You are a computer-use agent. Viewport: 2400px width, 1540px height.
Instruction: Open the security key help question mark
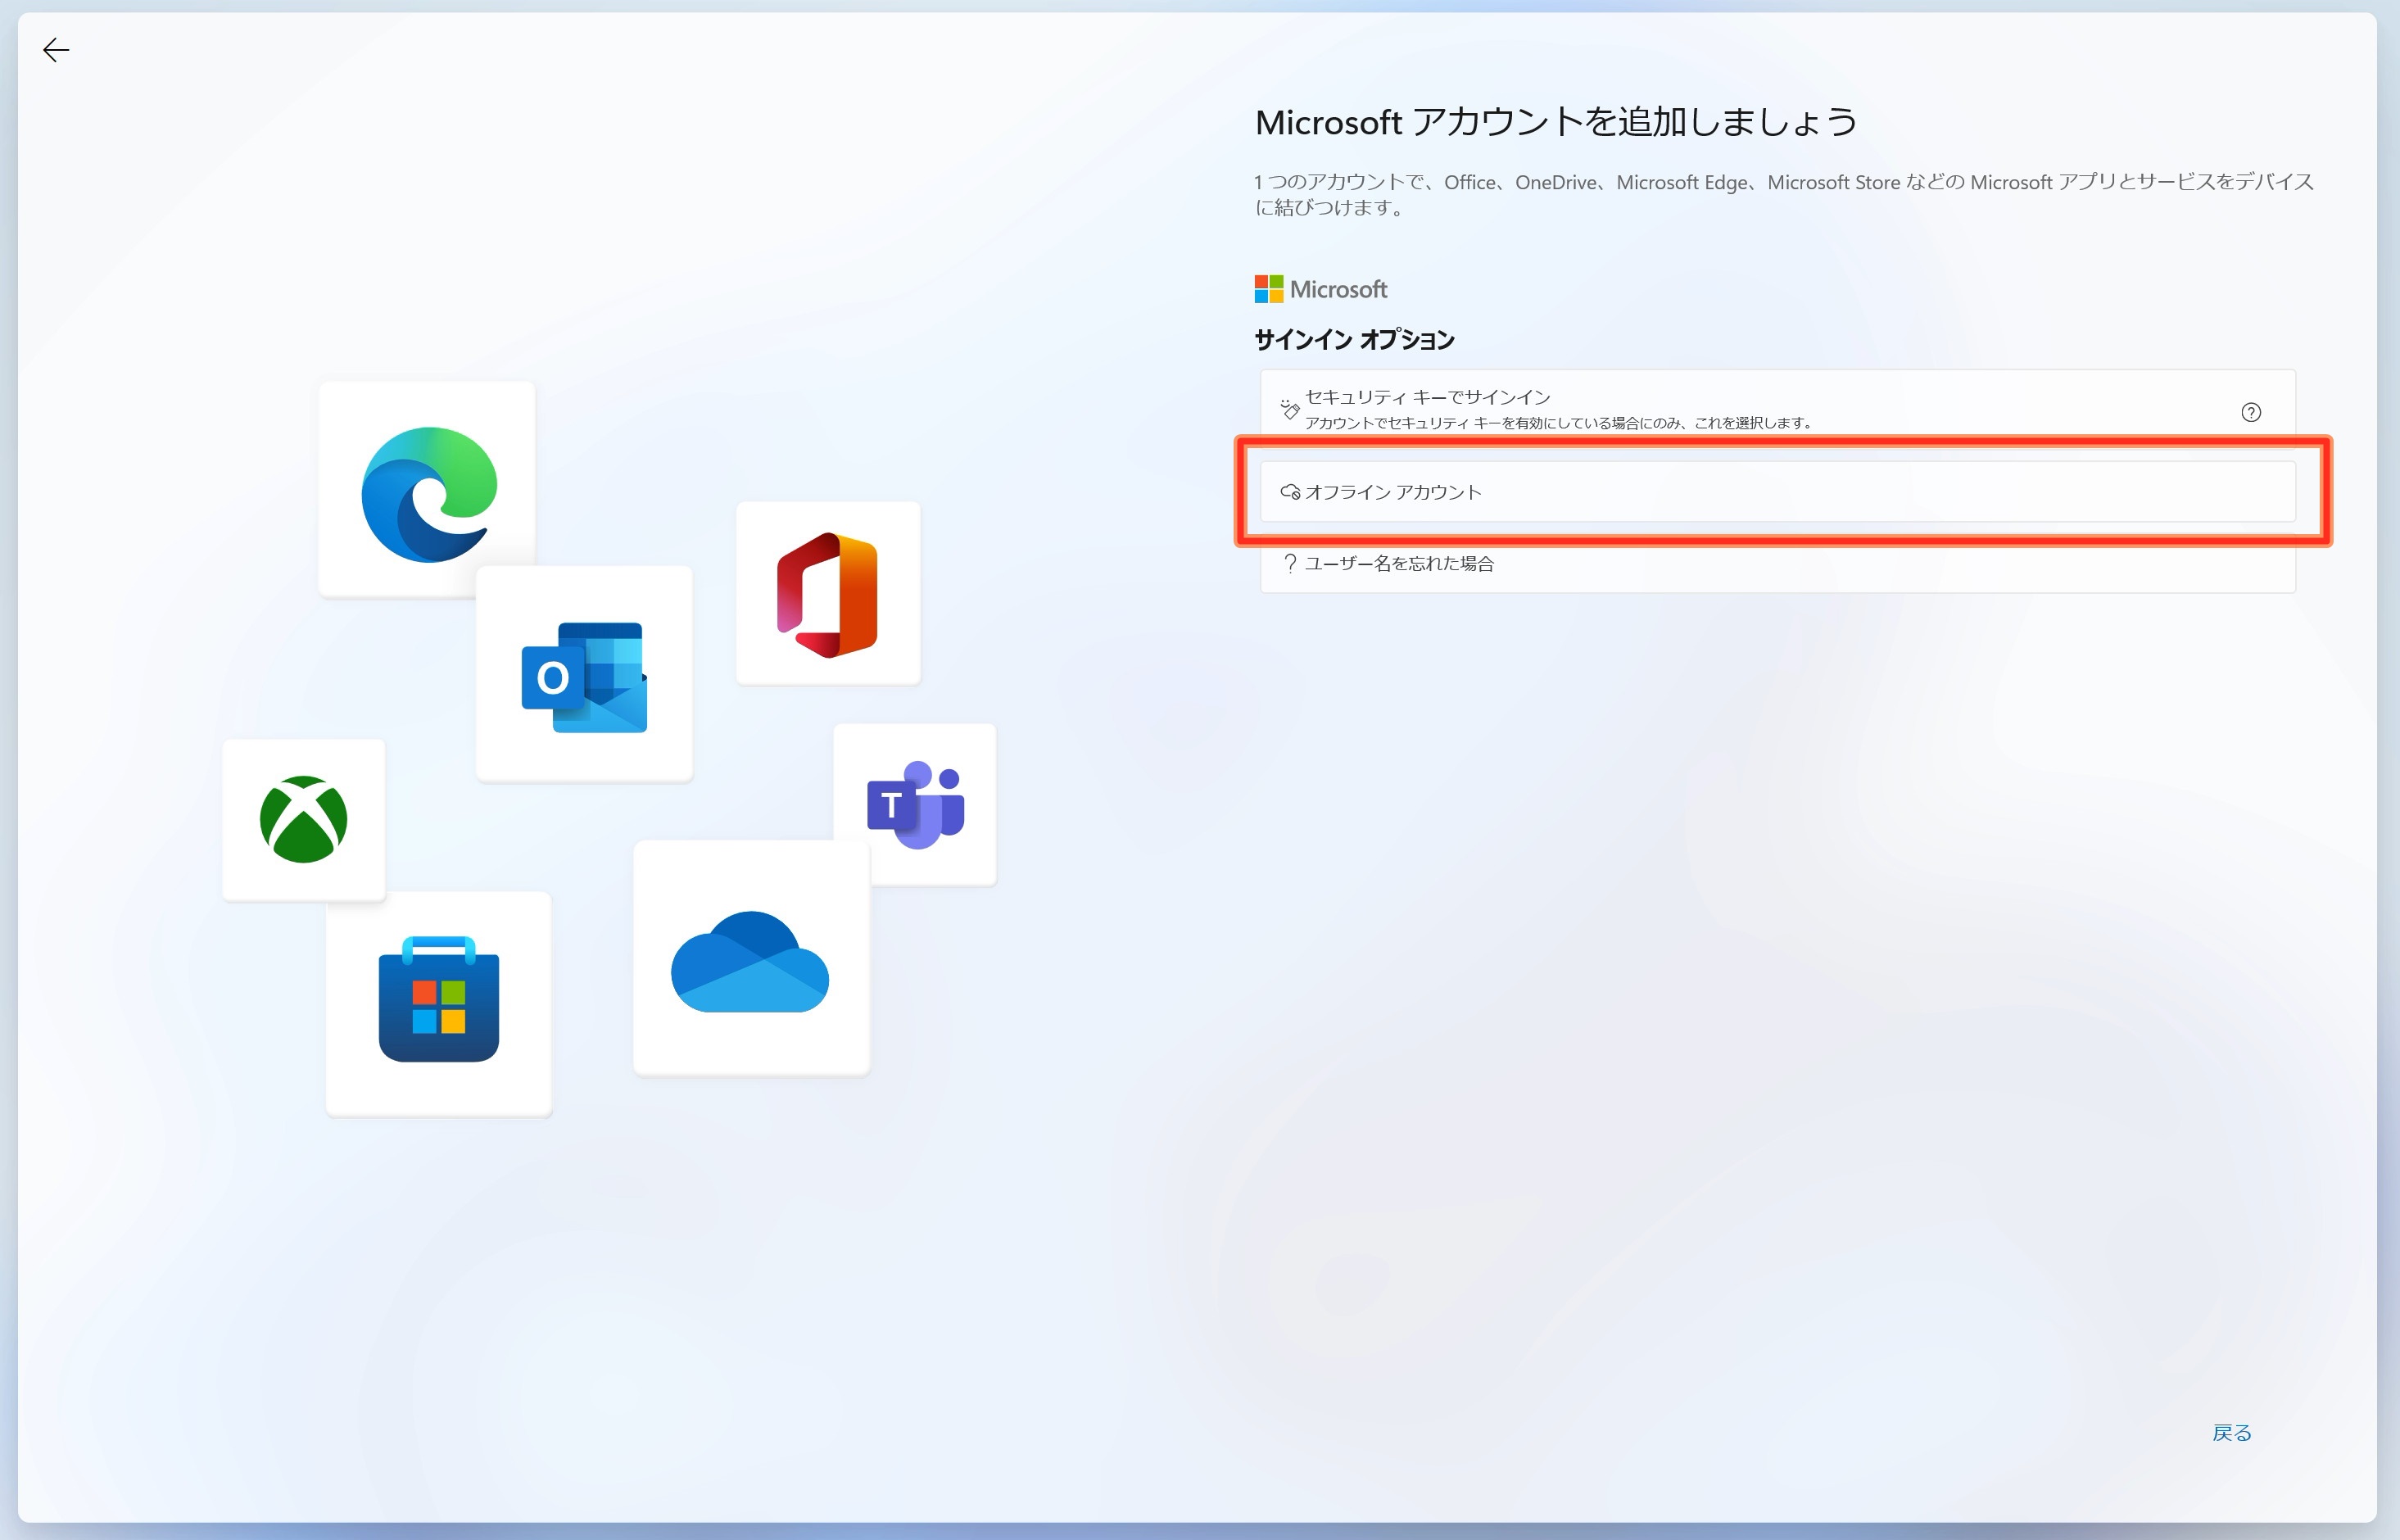click(x=2250, y=412)
